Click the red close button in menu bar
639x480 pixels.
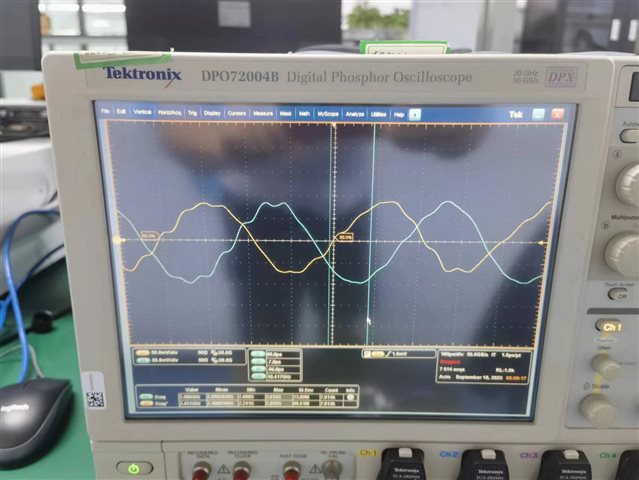(x=557, y=114)
